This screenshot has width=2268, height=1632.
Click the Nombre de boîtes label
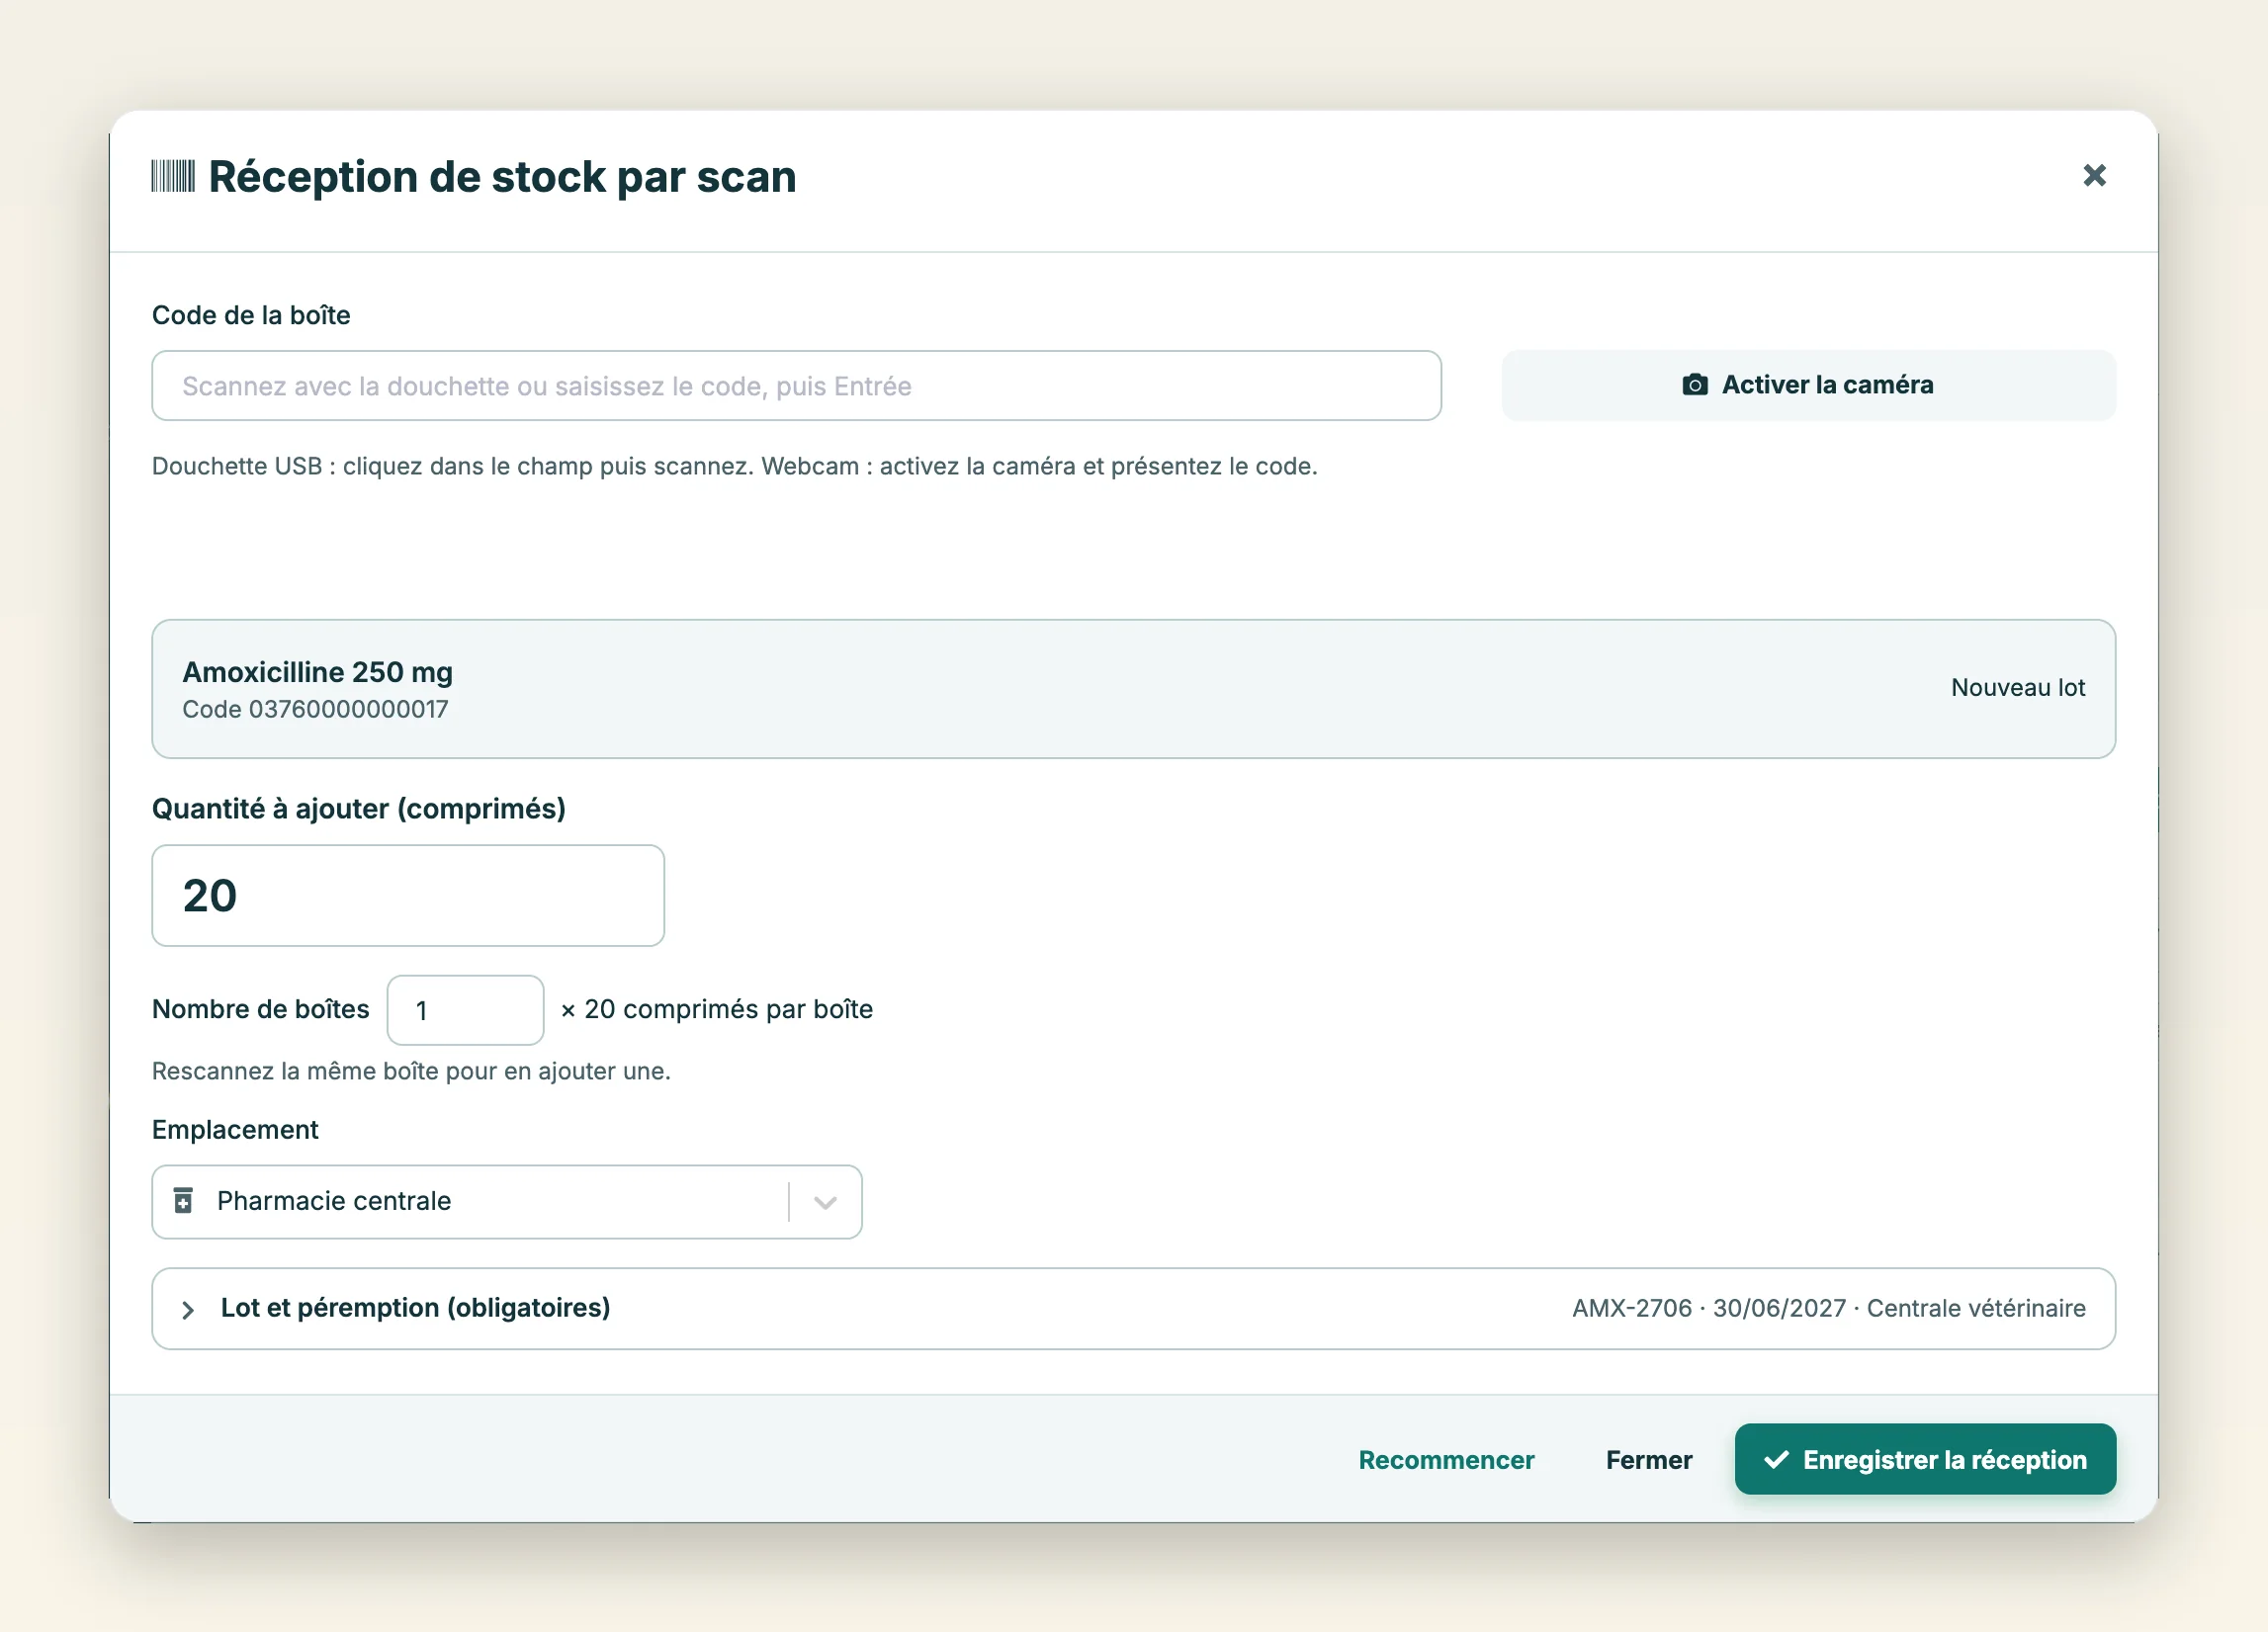(x=260, y=1009)
